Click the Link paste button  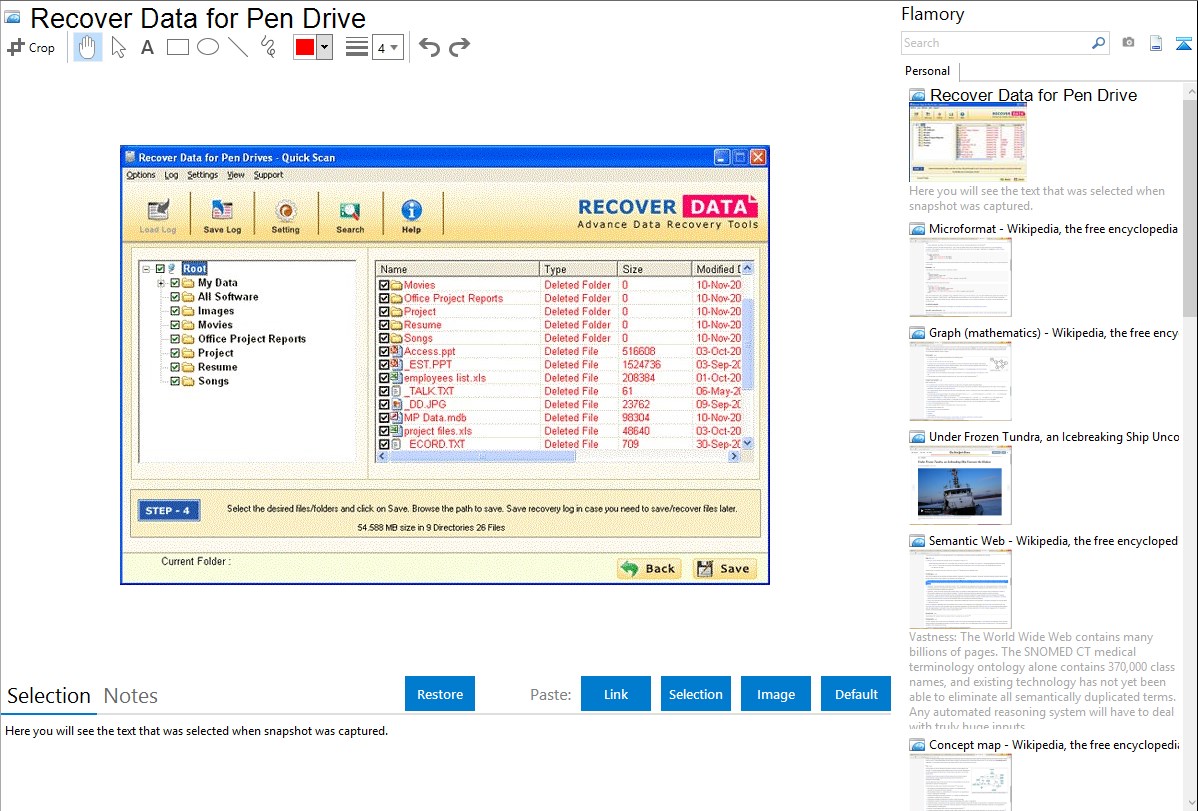(x=616, y=694)
